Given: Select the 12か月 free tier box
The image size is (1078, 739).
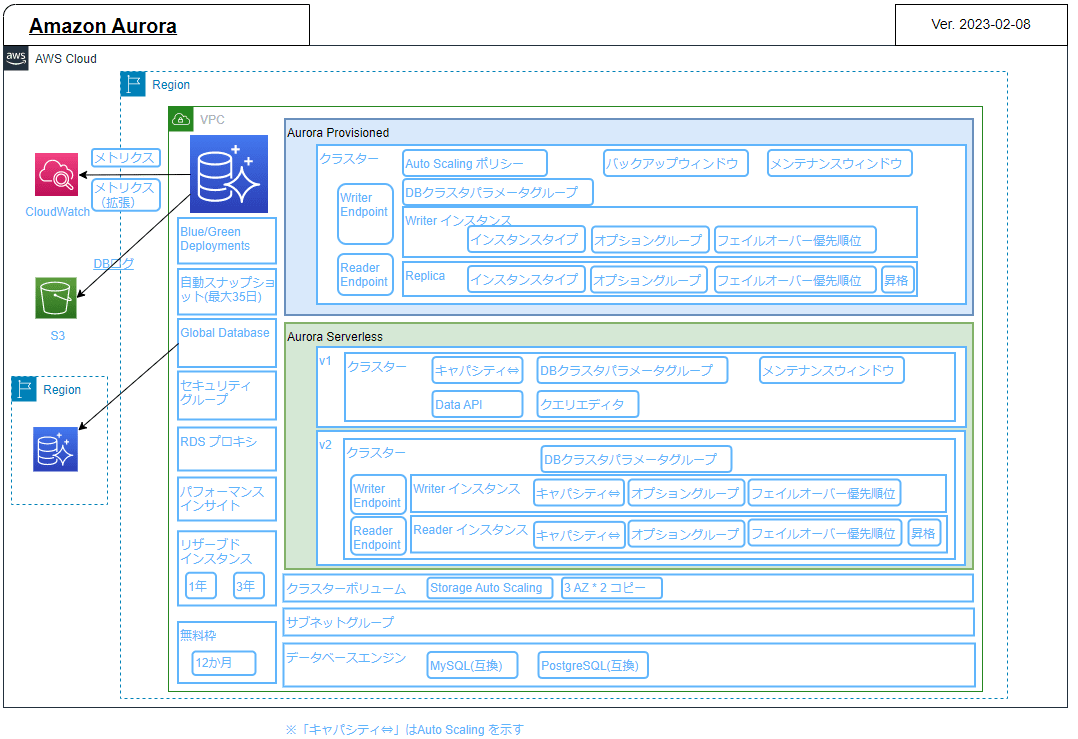Looking at the screenshot, I should [224, 663].
